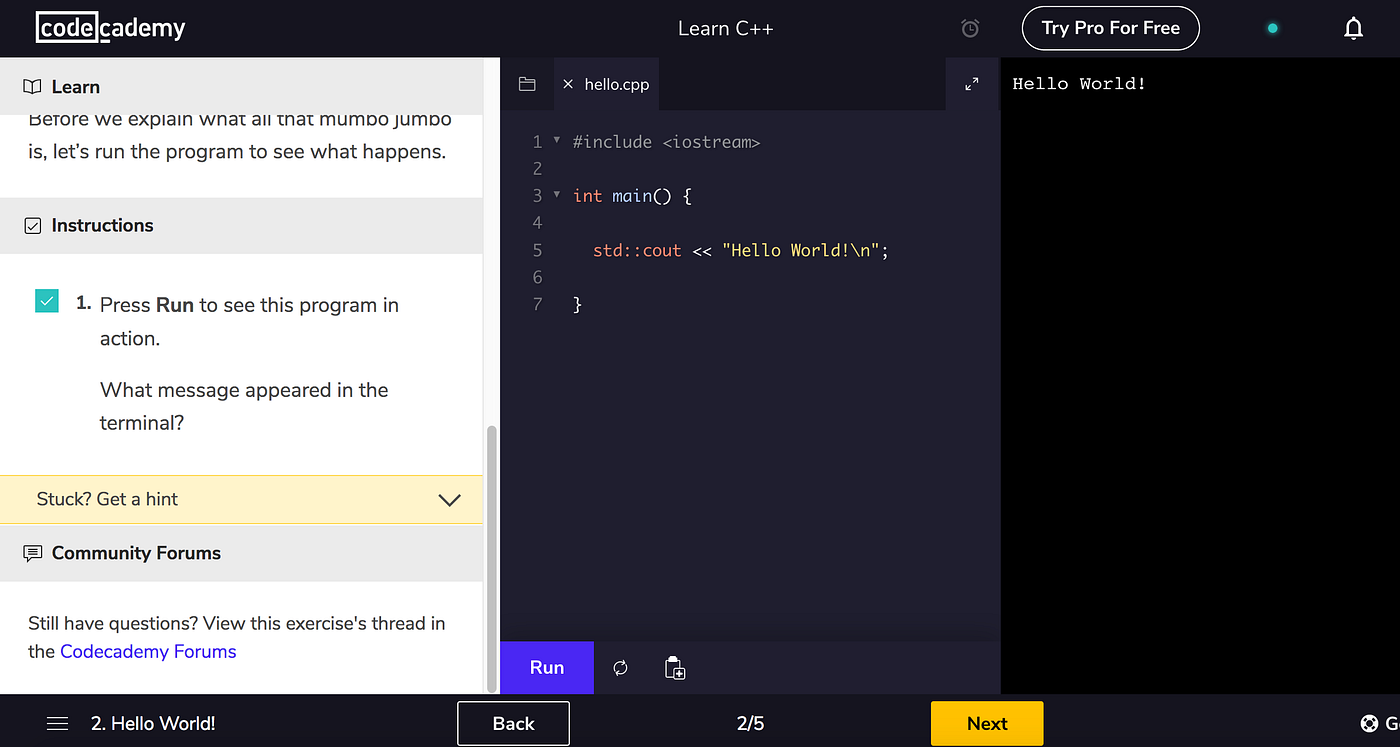Open the Get Help lifebuoy icon
This screenshot has height=747, width=1400.
(1368, 723)
